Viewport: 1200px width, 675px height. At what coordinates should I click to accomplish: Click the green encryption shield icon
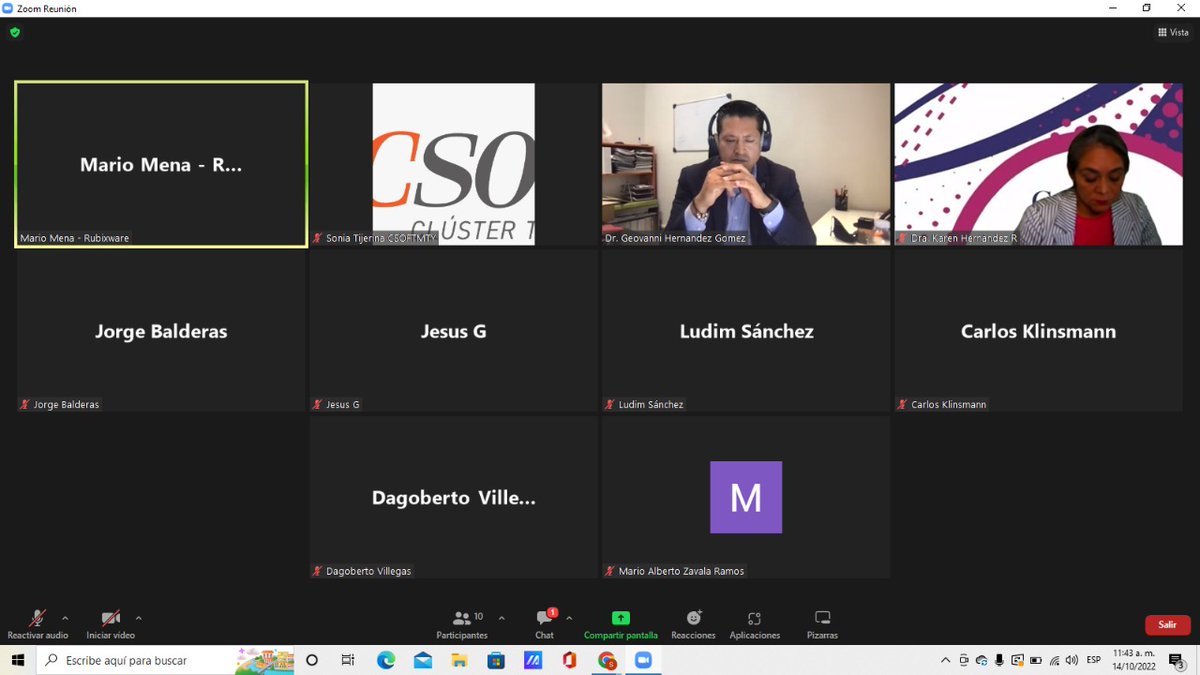pyautogui.click(x=15, y=32)
